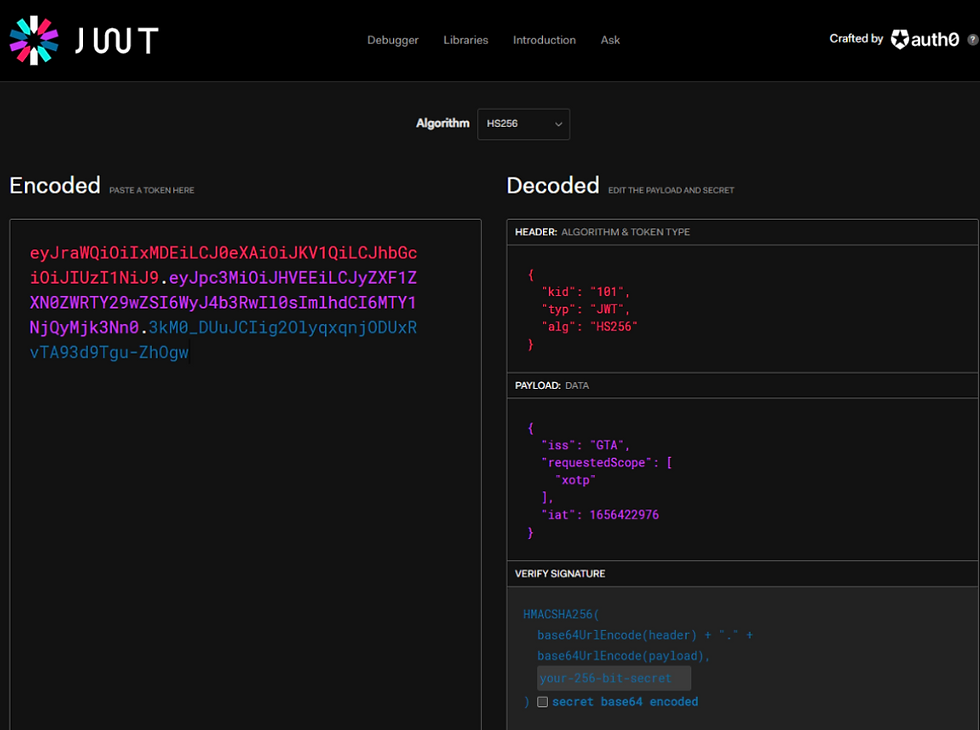Click the "xotp" scope value
Screen dimensions: 980x730
[576, 481]
